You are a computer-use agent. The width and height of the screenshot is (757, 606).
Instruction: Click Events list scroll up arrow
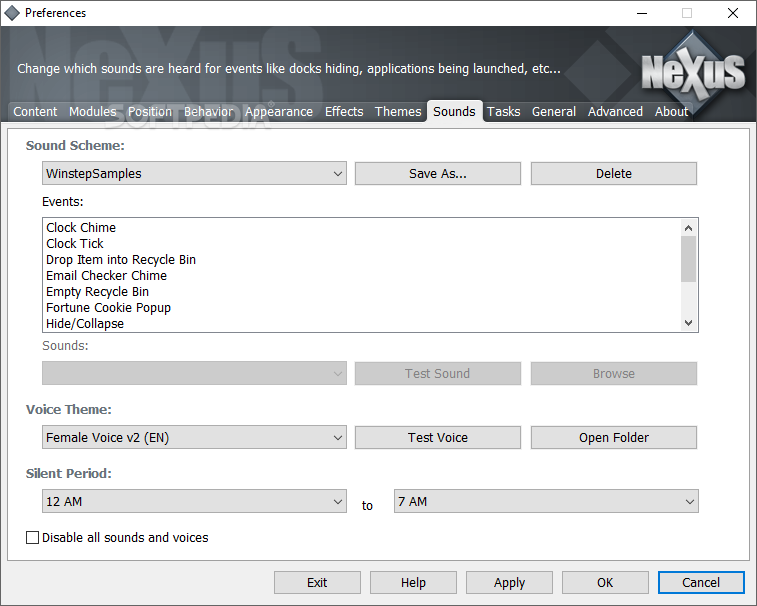[688, 228]
